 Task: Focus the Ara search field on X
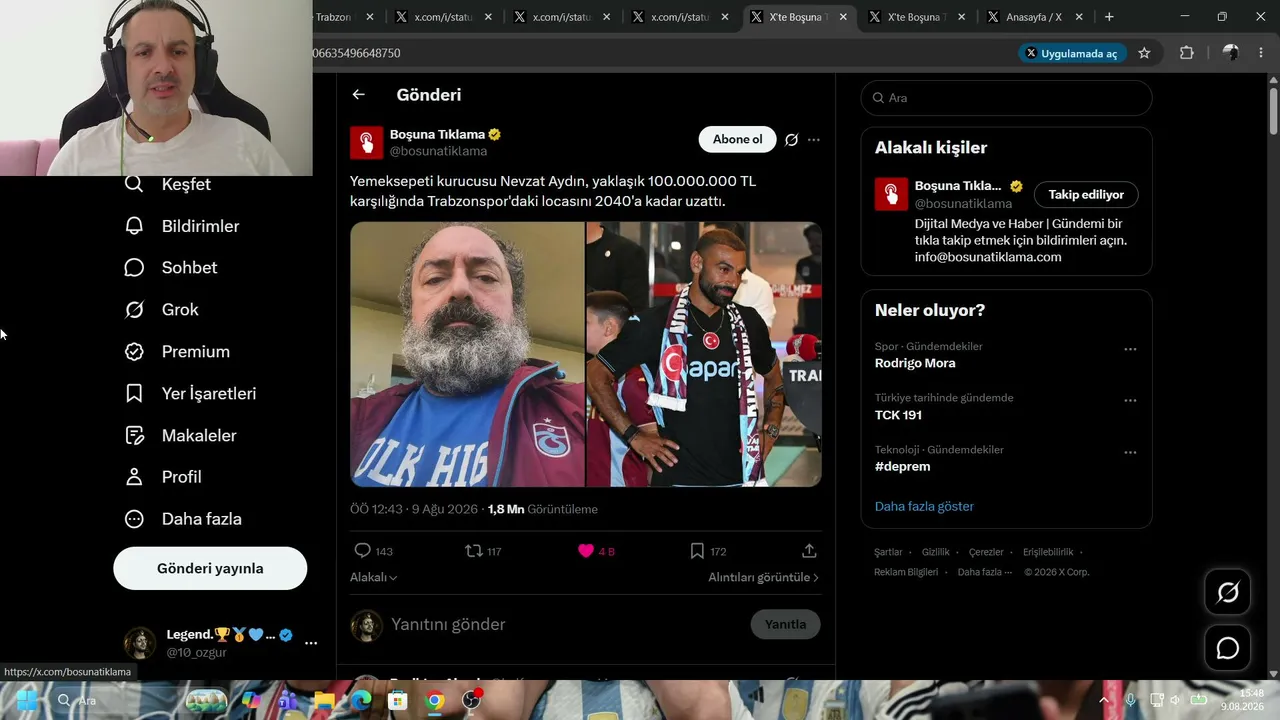pos(1006,98)
